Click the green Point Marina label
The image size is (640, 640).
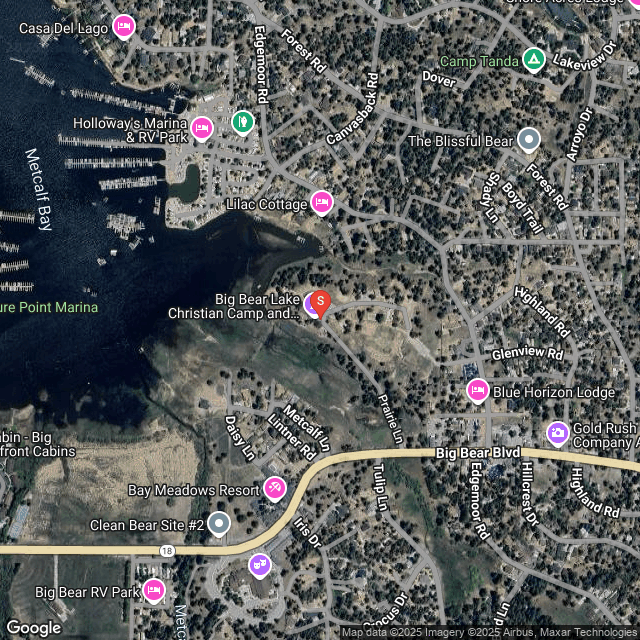pyautogui.click(x=49, y=307)
